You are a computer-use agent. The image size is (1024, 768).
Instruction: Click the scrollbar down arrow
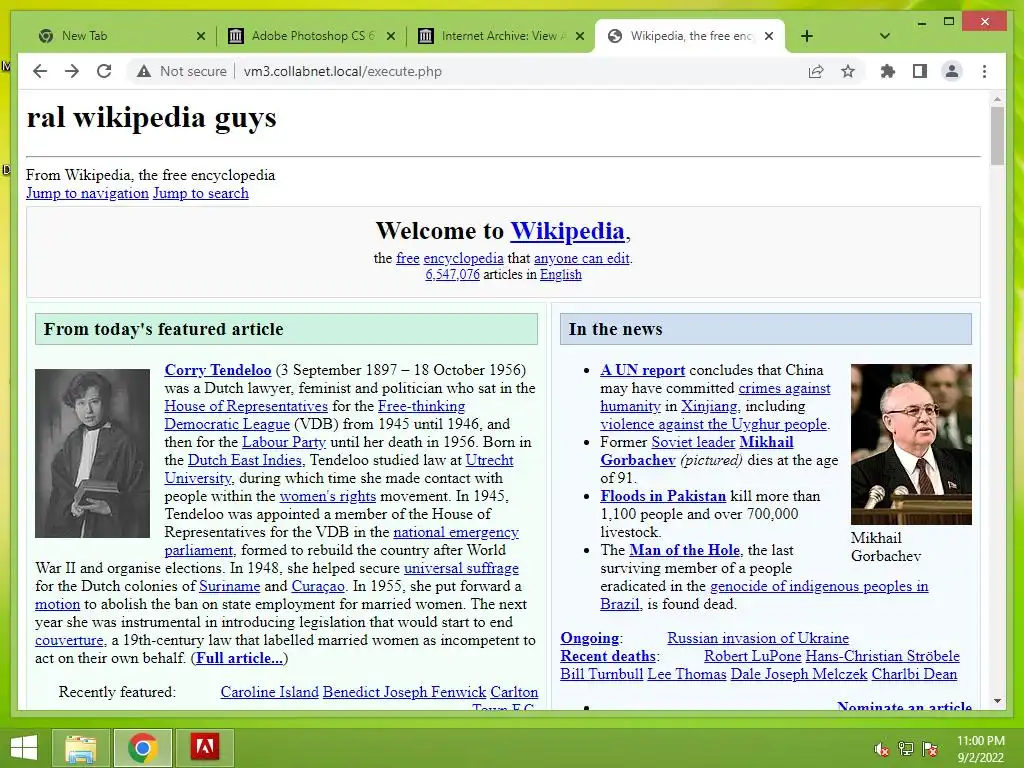click(x=997, y=701)
